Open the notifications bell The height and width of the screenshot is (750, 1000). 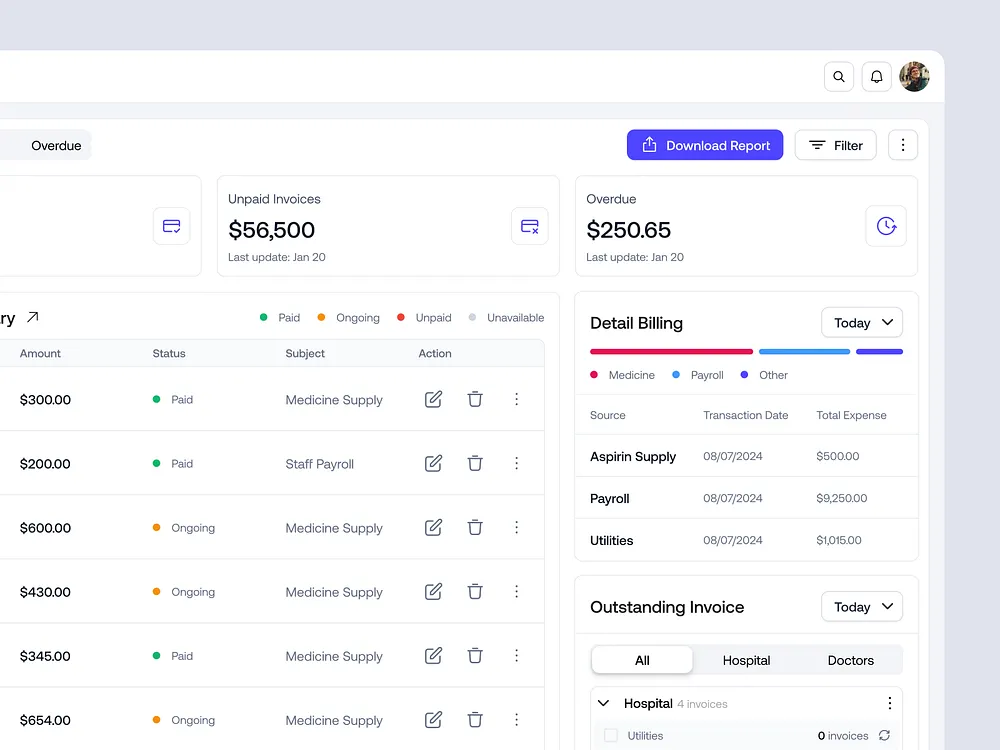pyautogui.click(x=876, y=77)
